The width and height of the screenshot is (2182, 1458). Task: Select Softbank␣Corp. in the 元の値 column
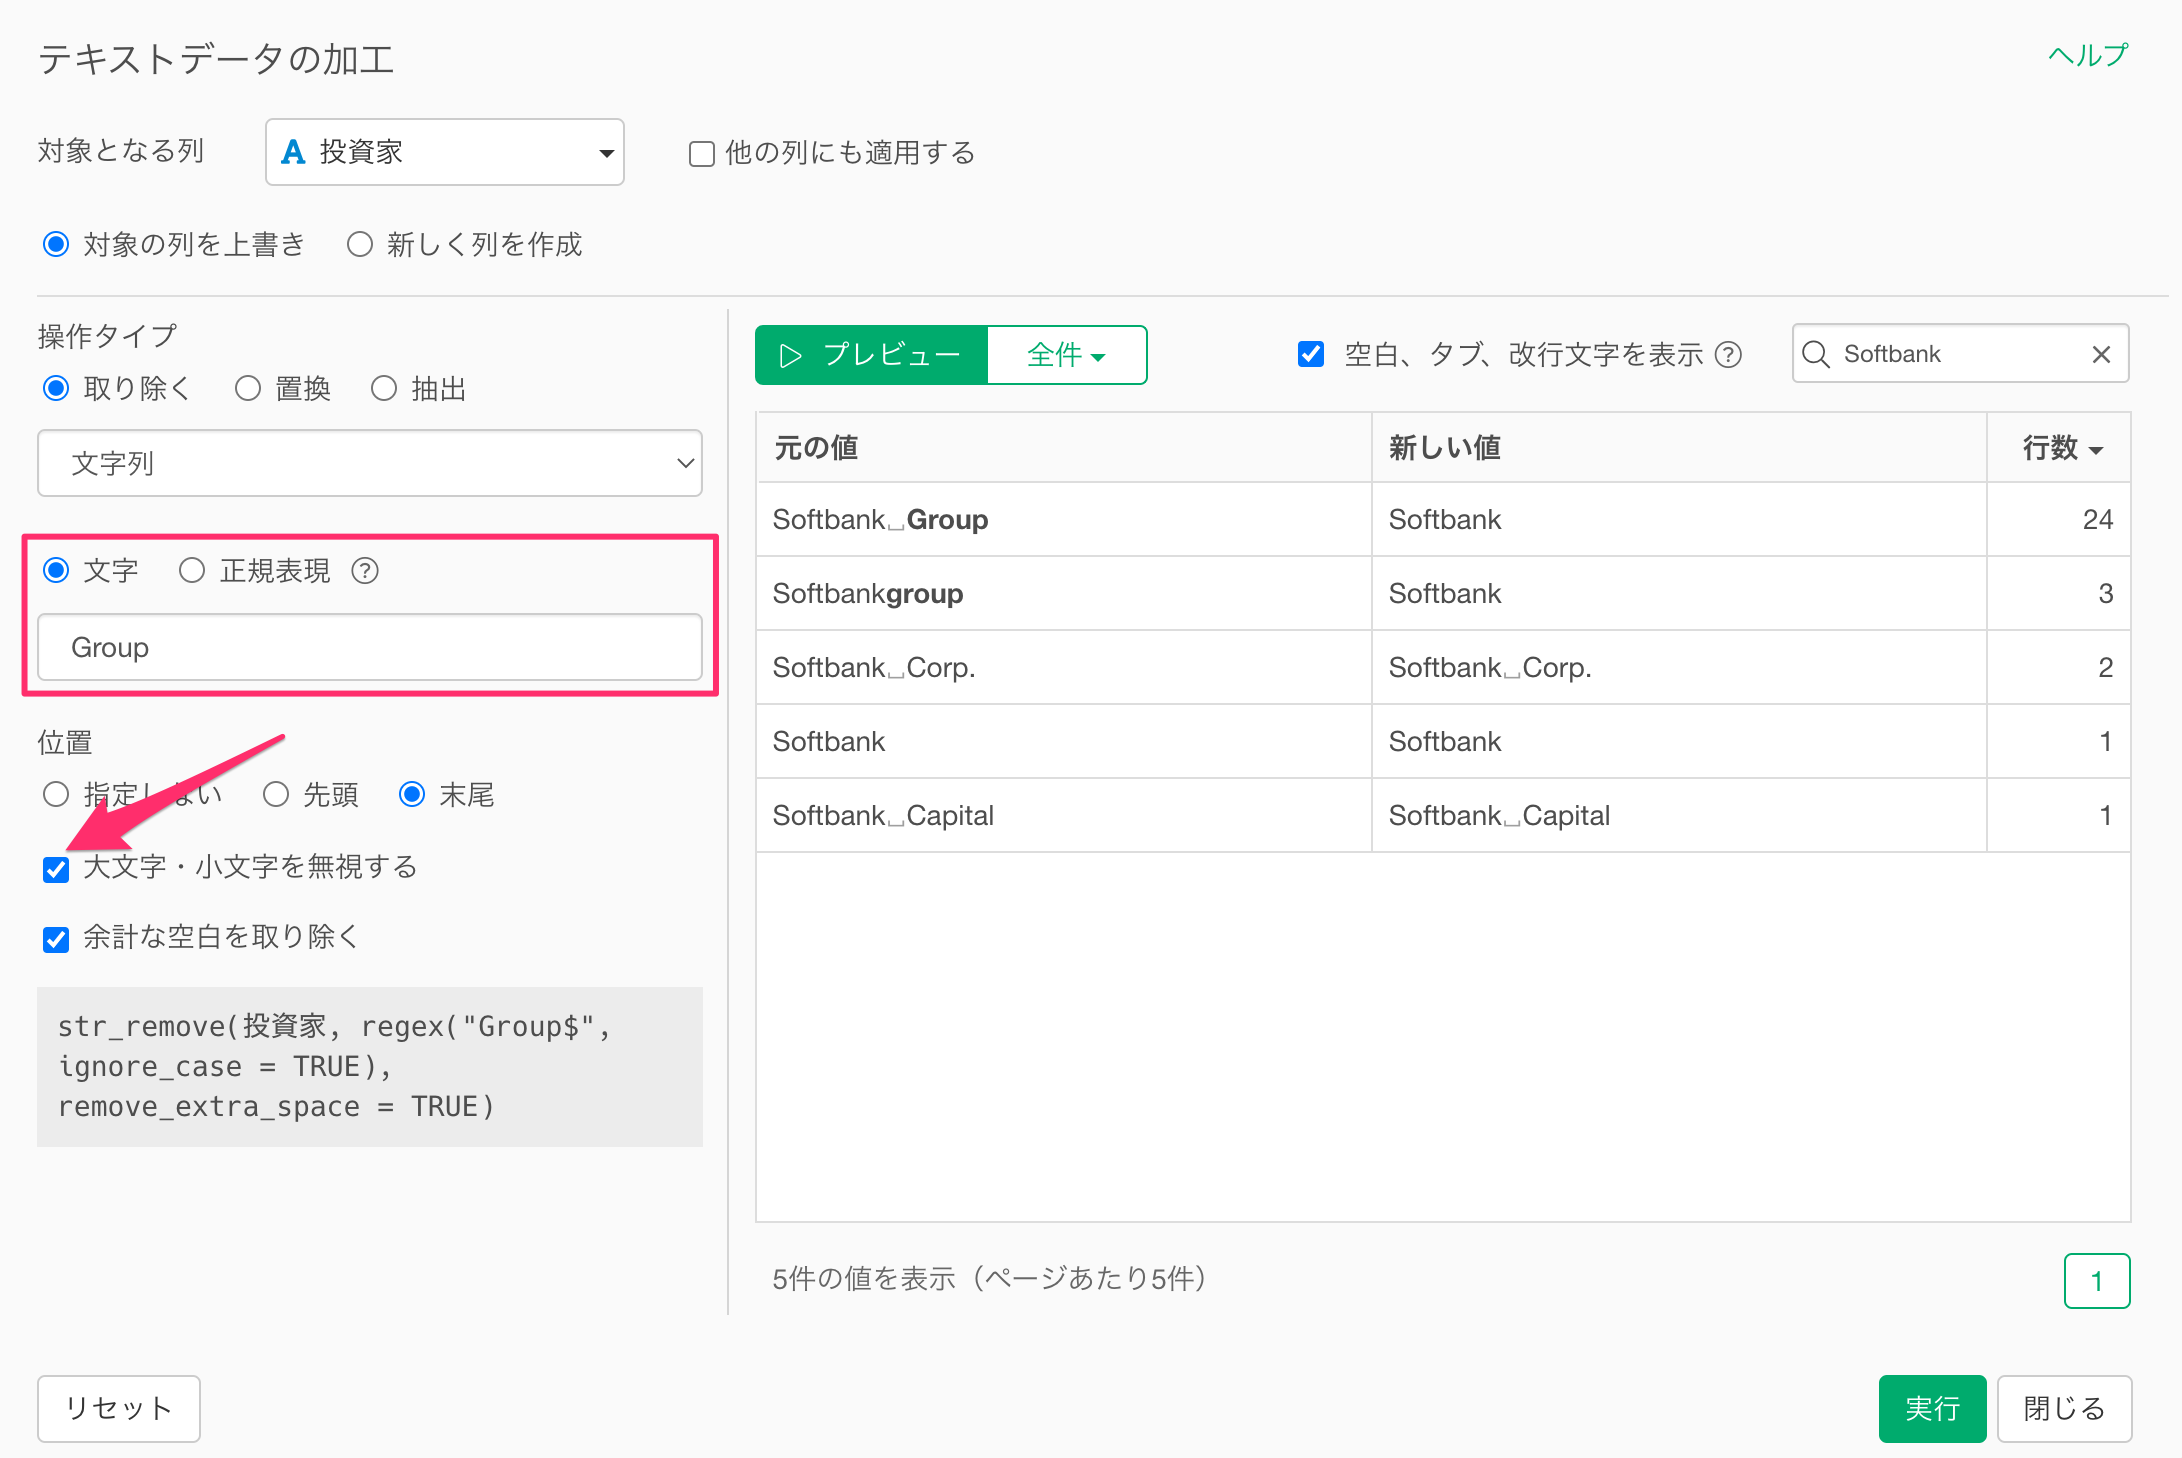(1064, 668)
